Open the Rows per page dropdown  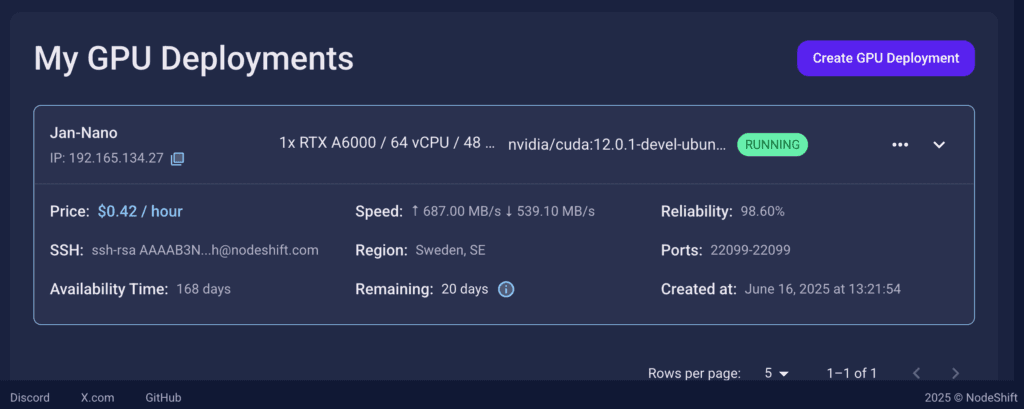776,373
